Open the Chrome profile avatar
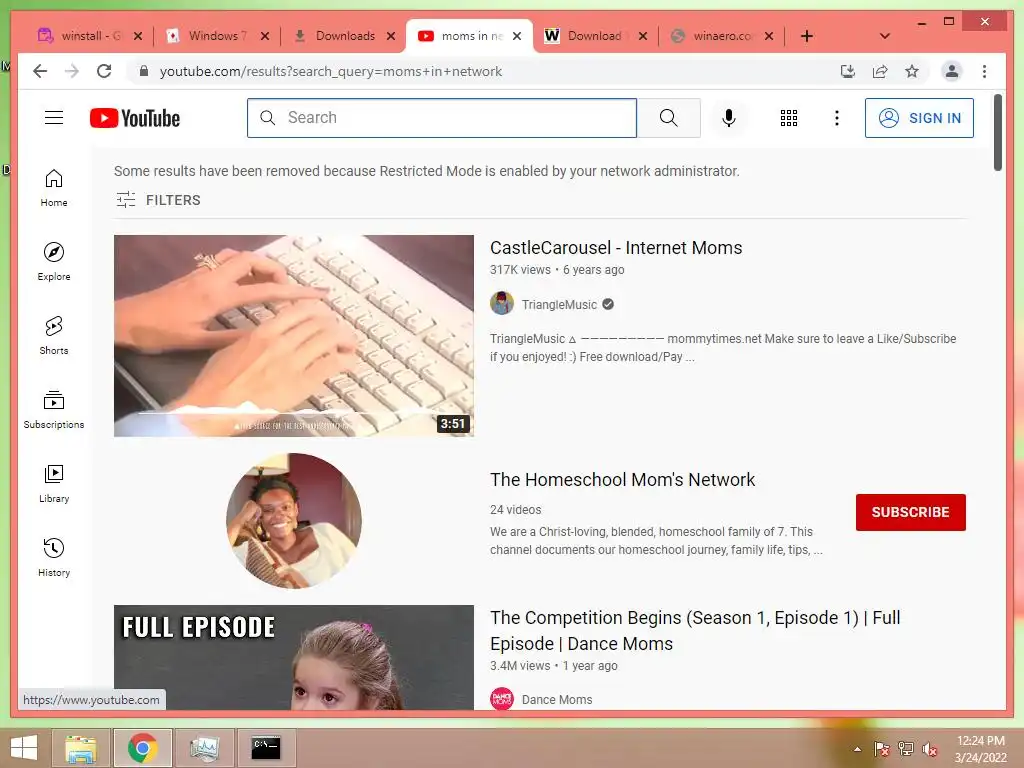The image size is (1024, 768). point(952,71)
